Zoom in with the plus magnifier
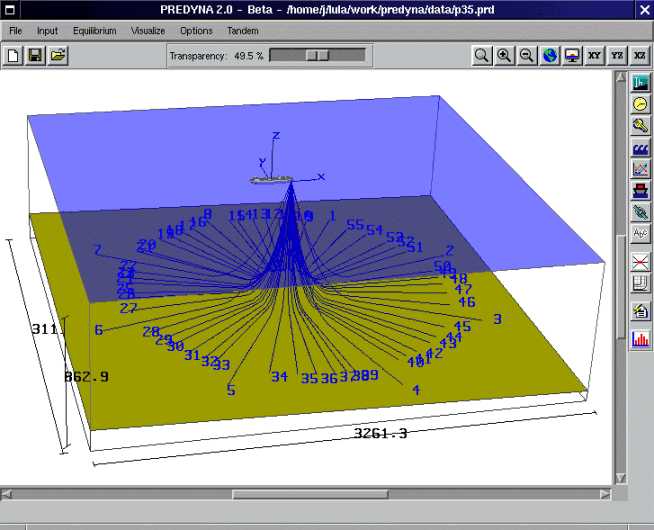Viewport: 654px width, 530px height. click(x=504, y=55)
